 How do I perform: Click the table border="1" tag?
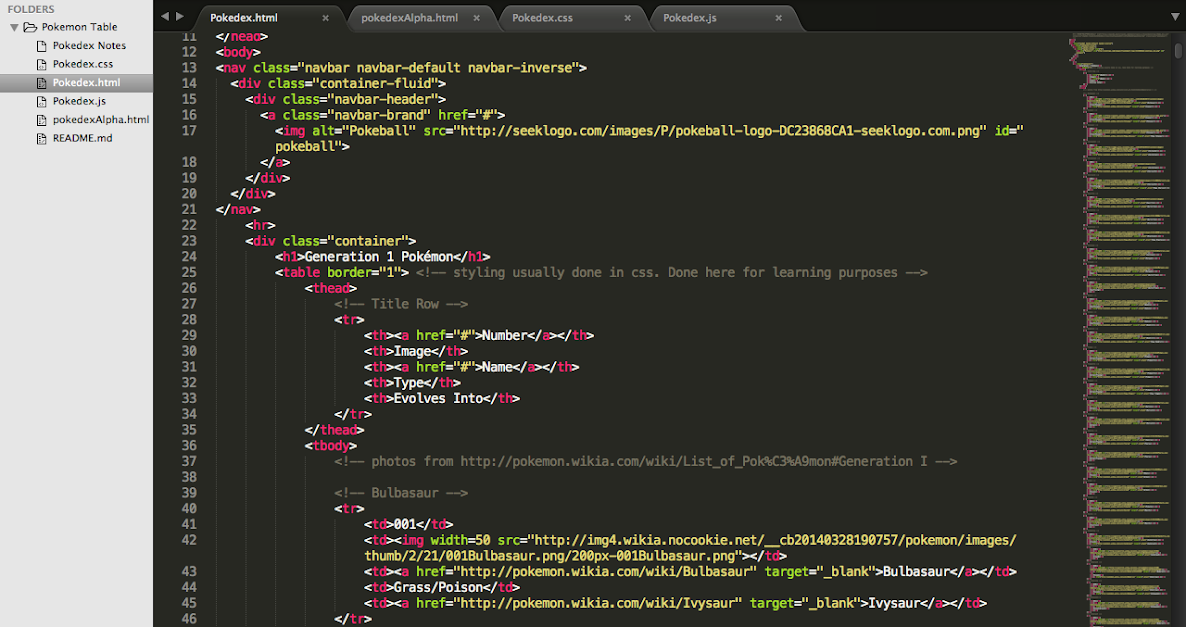click(x=342, y=272)
